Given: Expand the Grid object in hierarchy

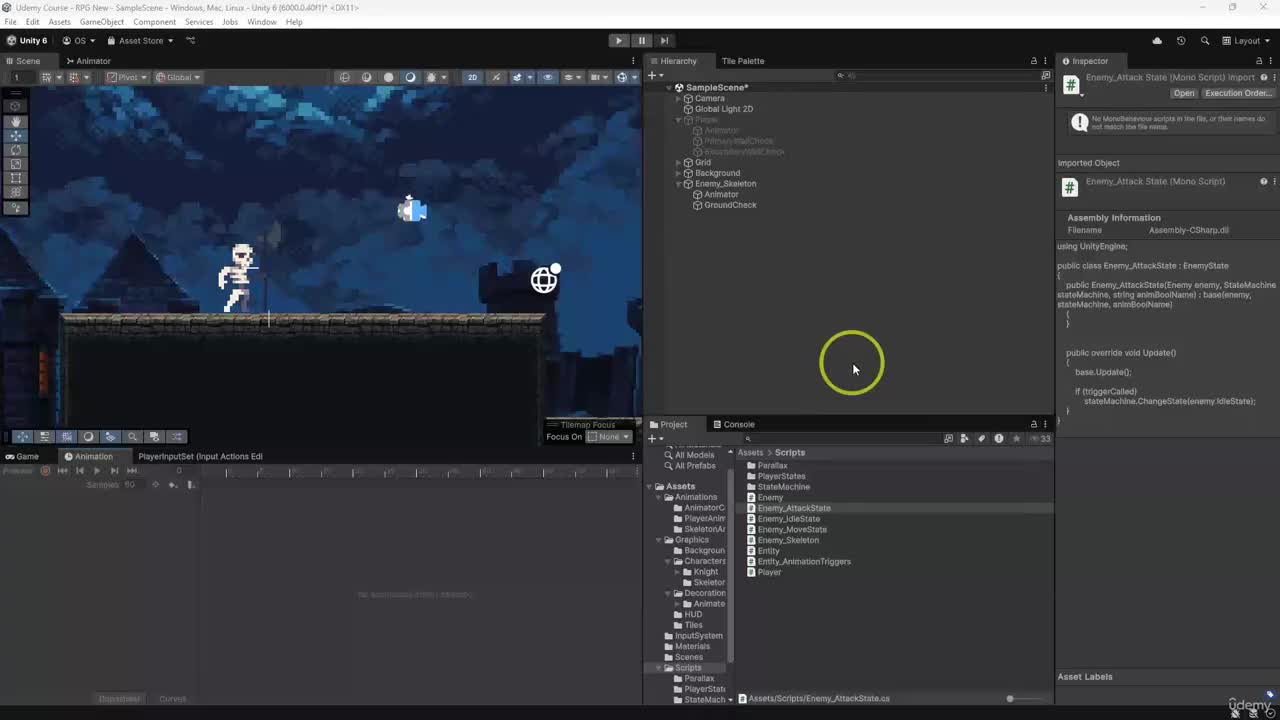Looking at the screenshot, I should point(678,162).
